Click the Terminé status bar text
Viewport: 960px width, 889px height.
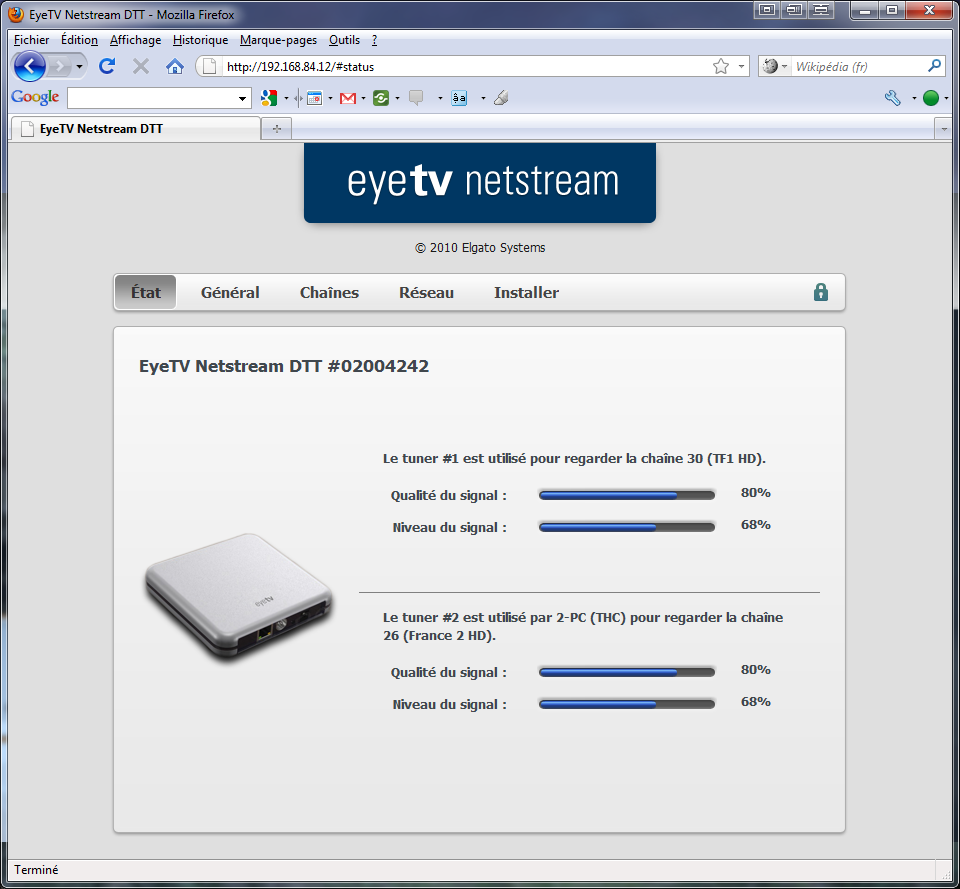click(36, 869)
